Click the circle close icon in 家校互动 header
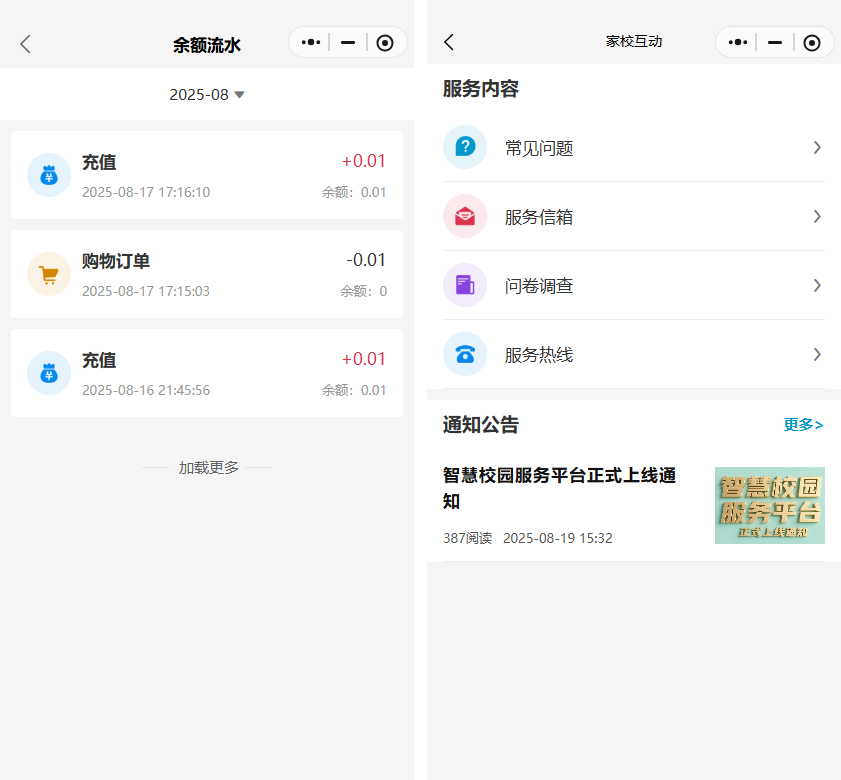This screenshot has width=841, height=780. click(x=812, y=42)
